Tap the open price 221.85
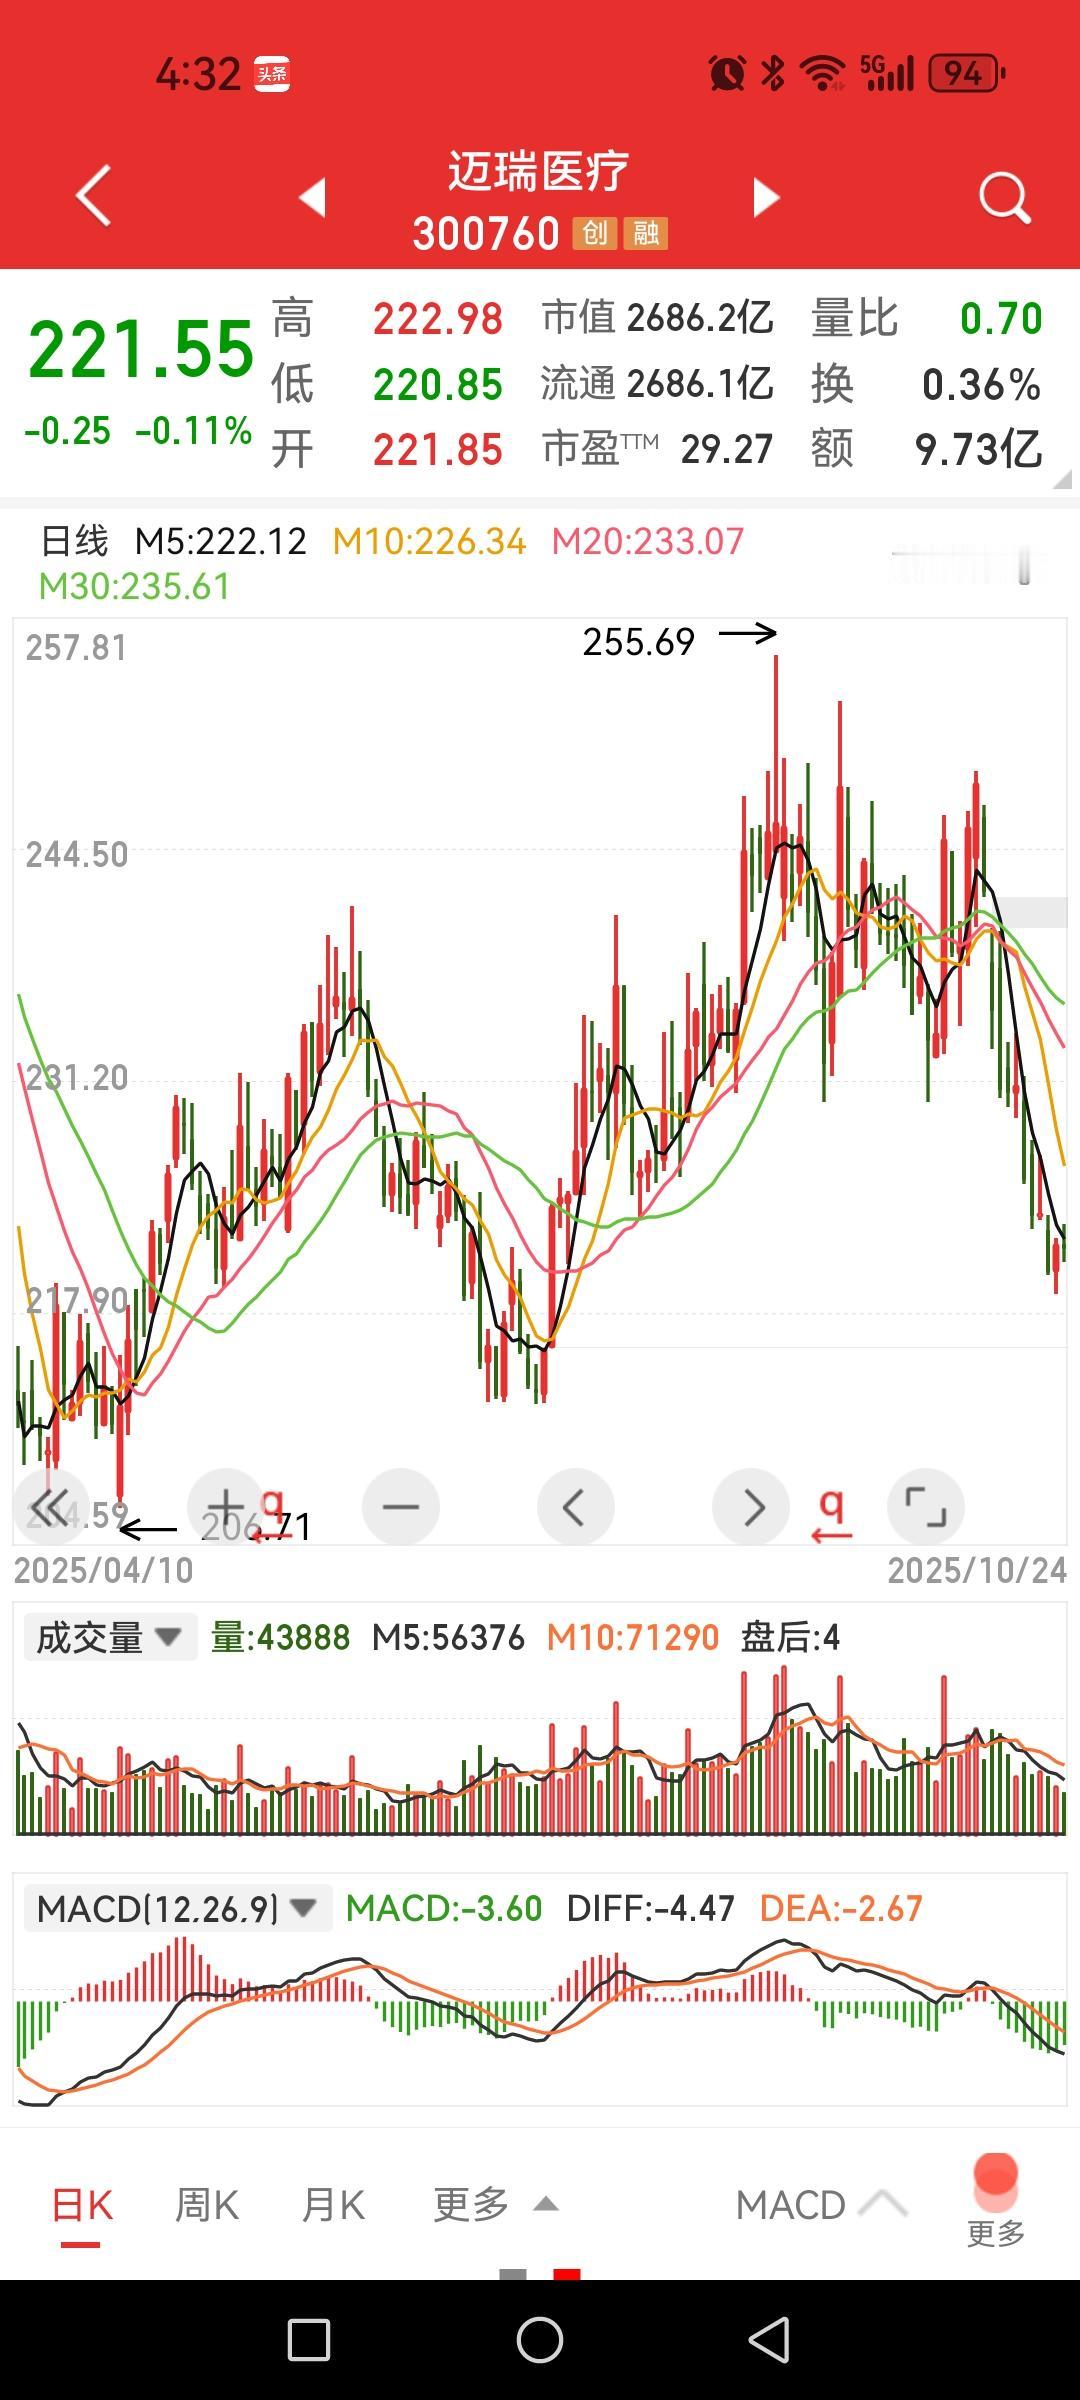 point(438,450)
